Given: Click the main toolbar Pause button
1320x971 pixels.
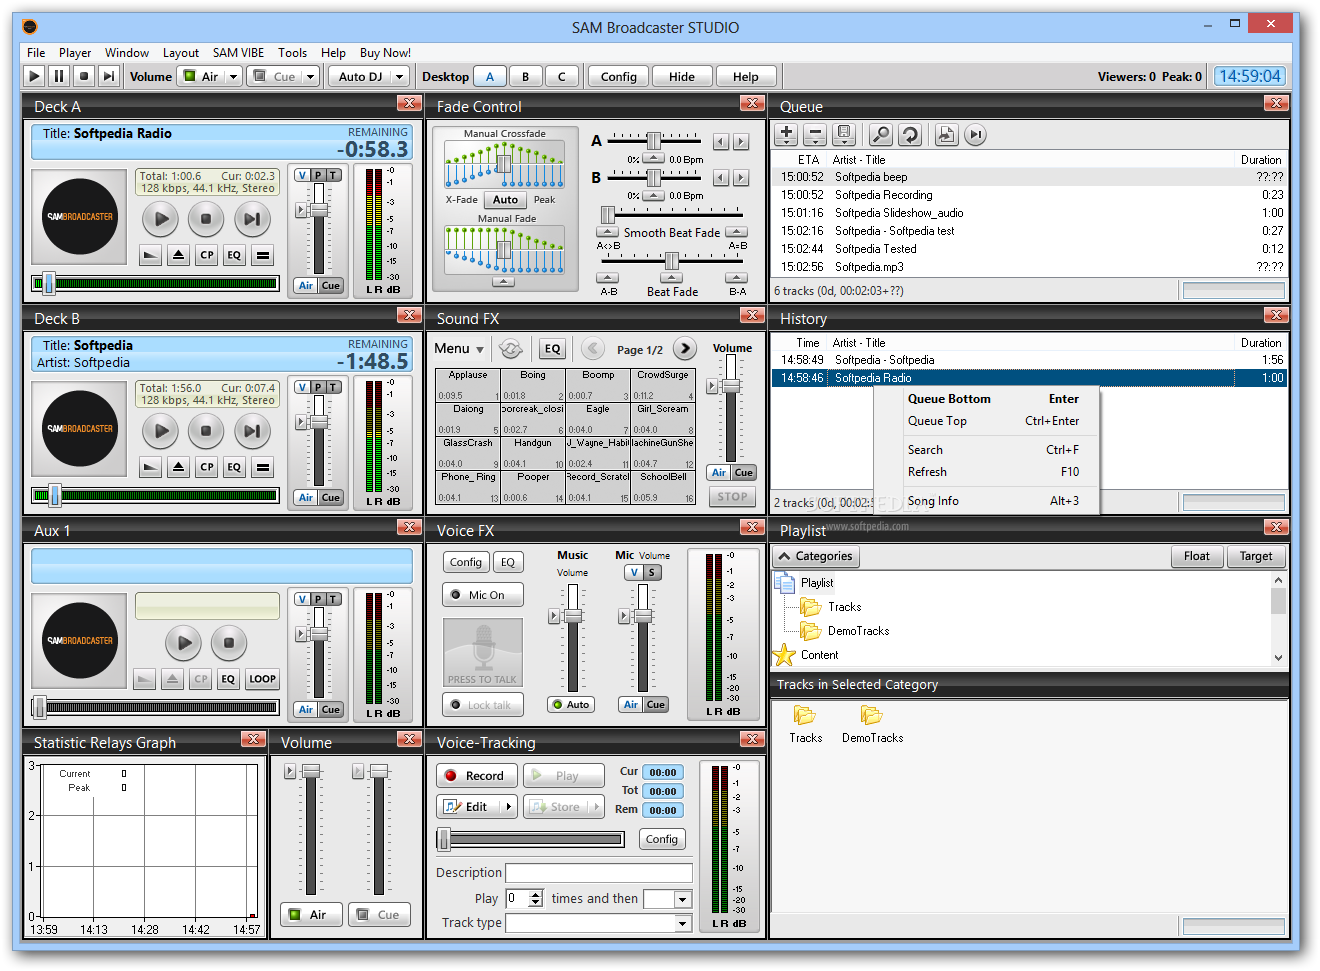Looking at the screenshot, I should [x=59, y=76].
